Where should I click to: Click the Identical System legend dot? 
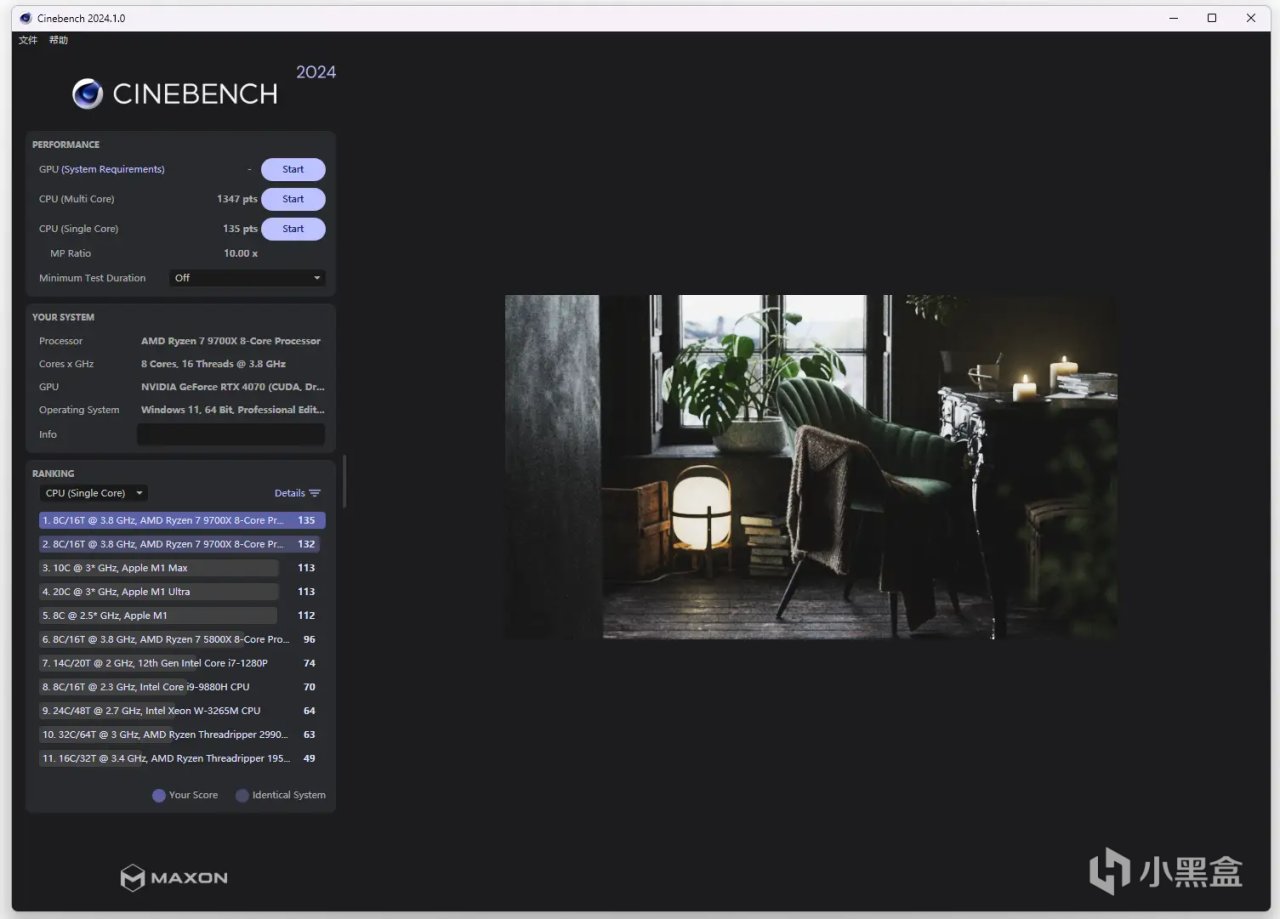coord(242,795)
